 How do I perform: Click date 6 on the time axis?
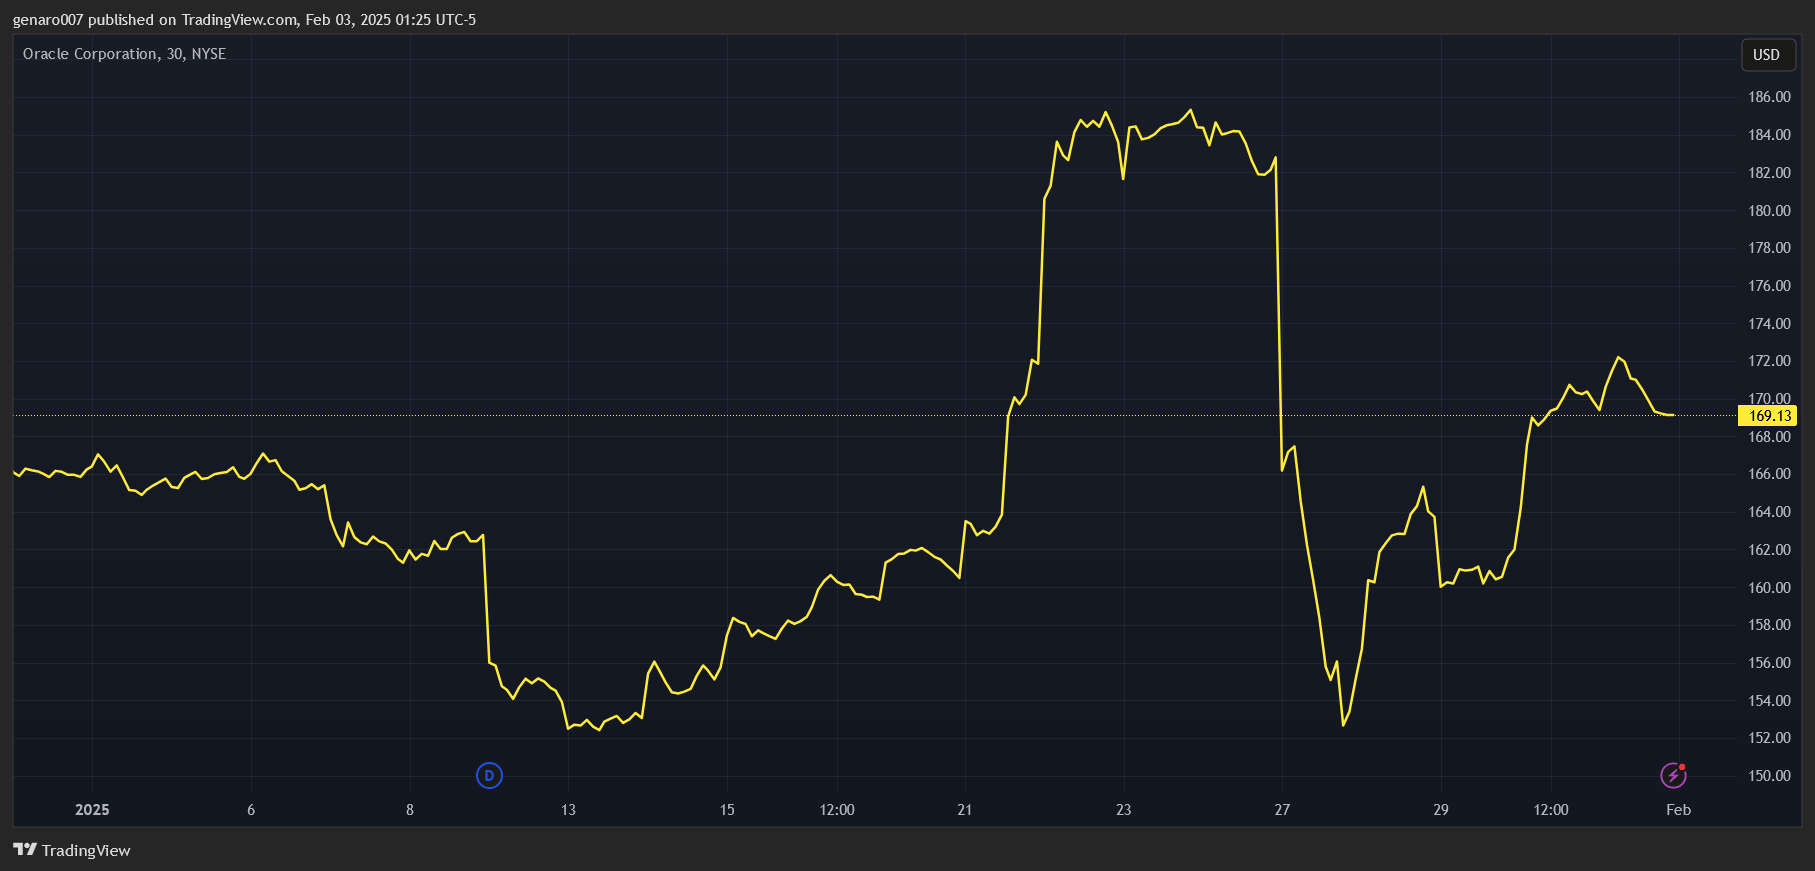pyautogui.click(x=251, y=810)
